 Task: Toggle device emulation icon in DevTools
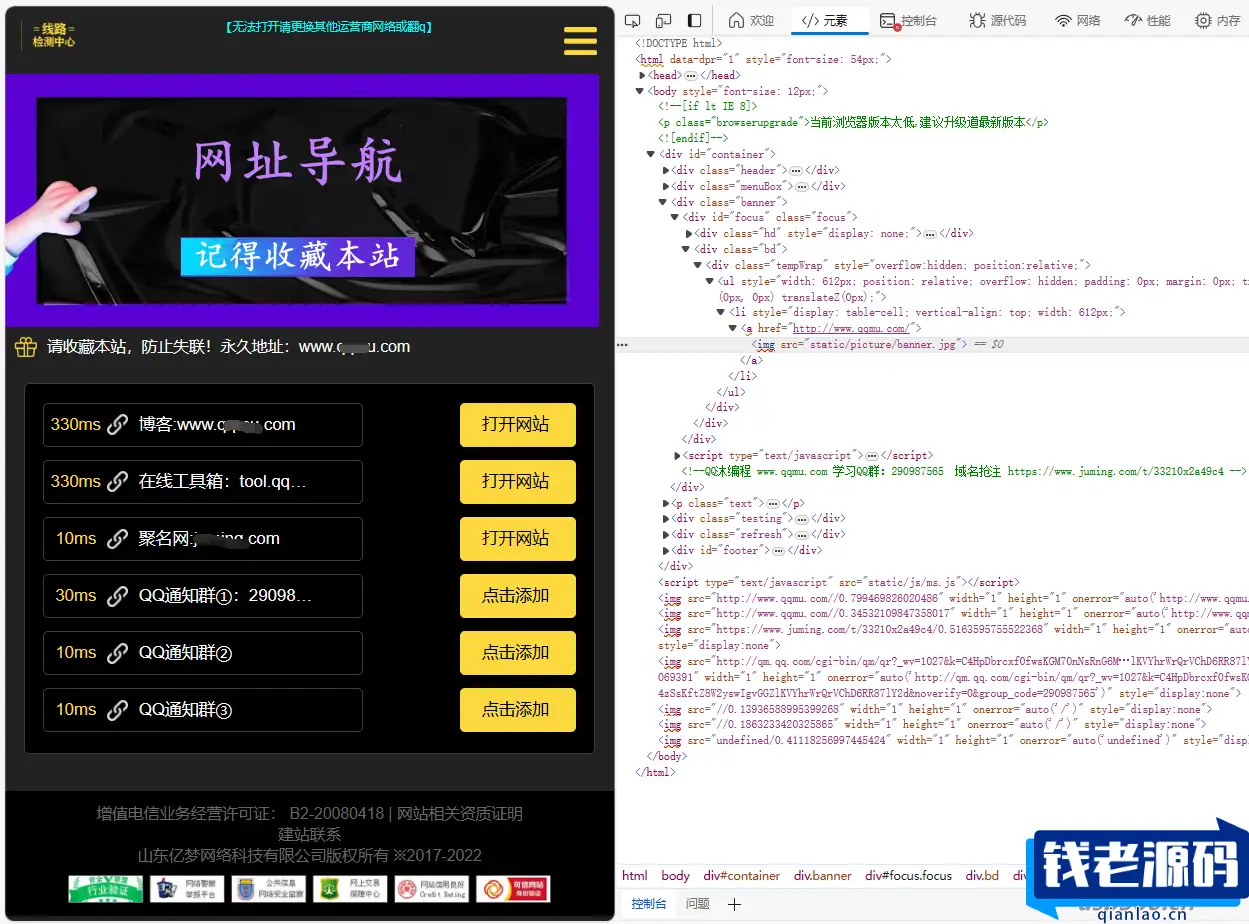point(663,20)
